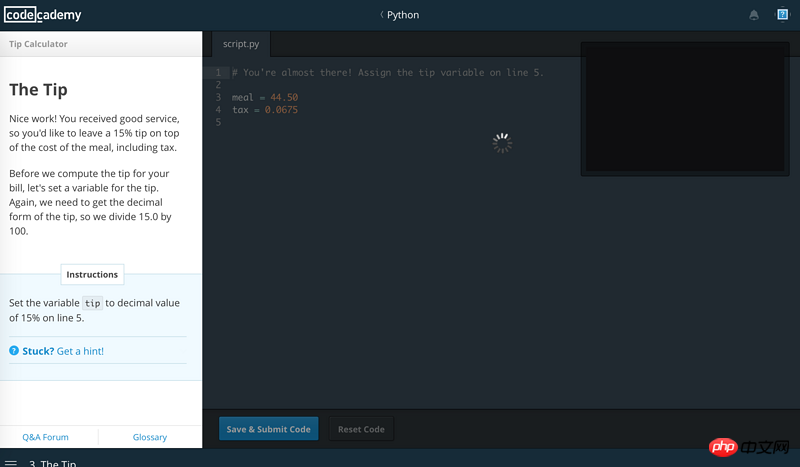Click the Tip Calculator section header
The image size is (800, 467).
[x=38, y=44]
